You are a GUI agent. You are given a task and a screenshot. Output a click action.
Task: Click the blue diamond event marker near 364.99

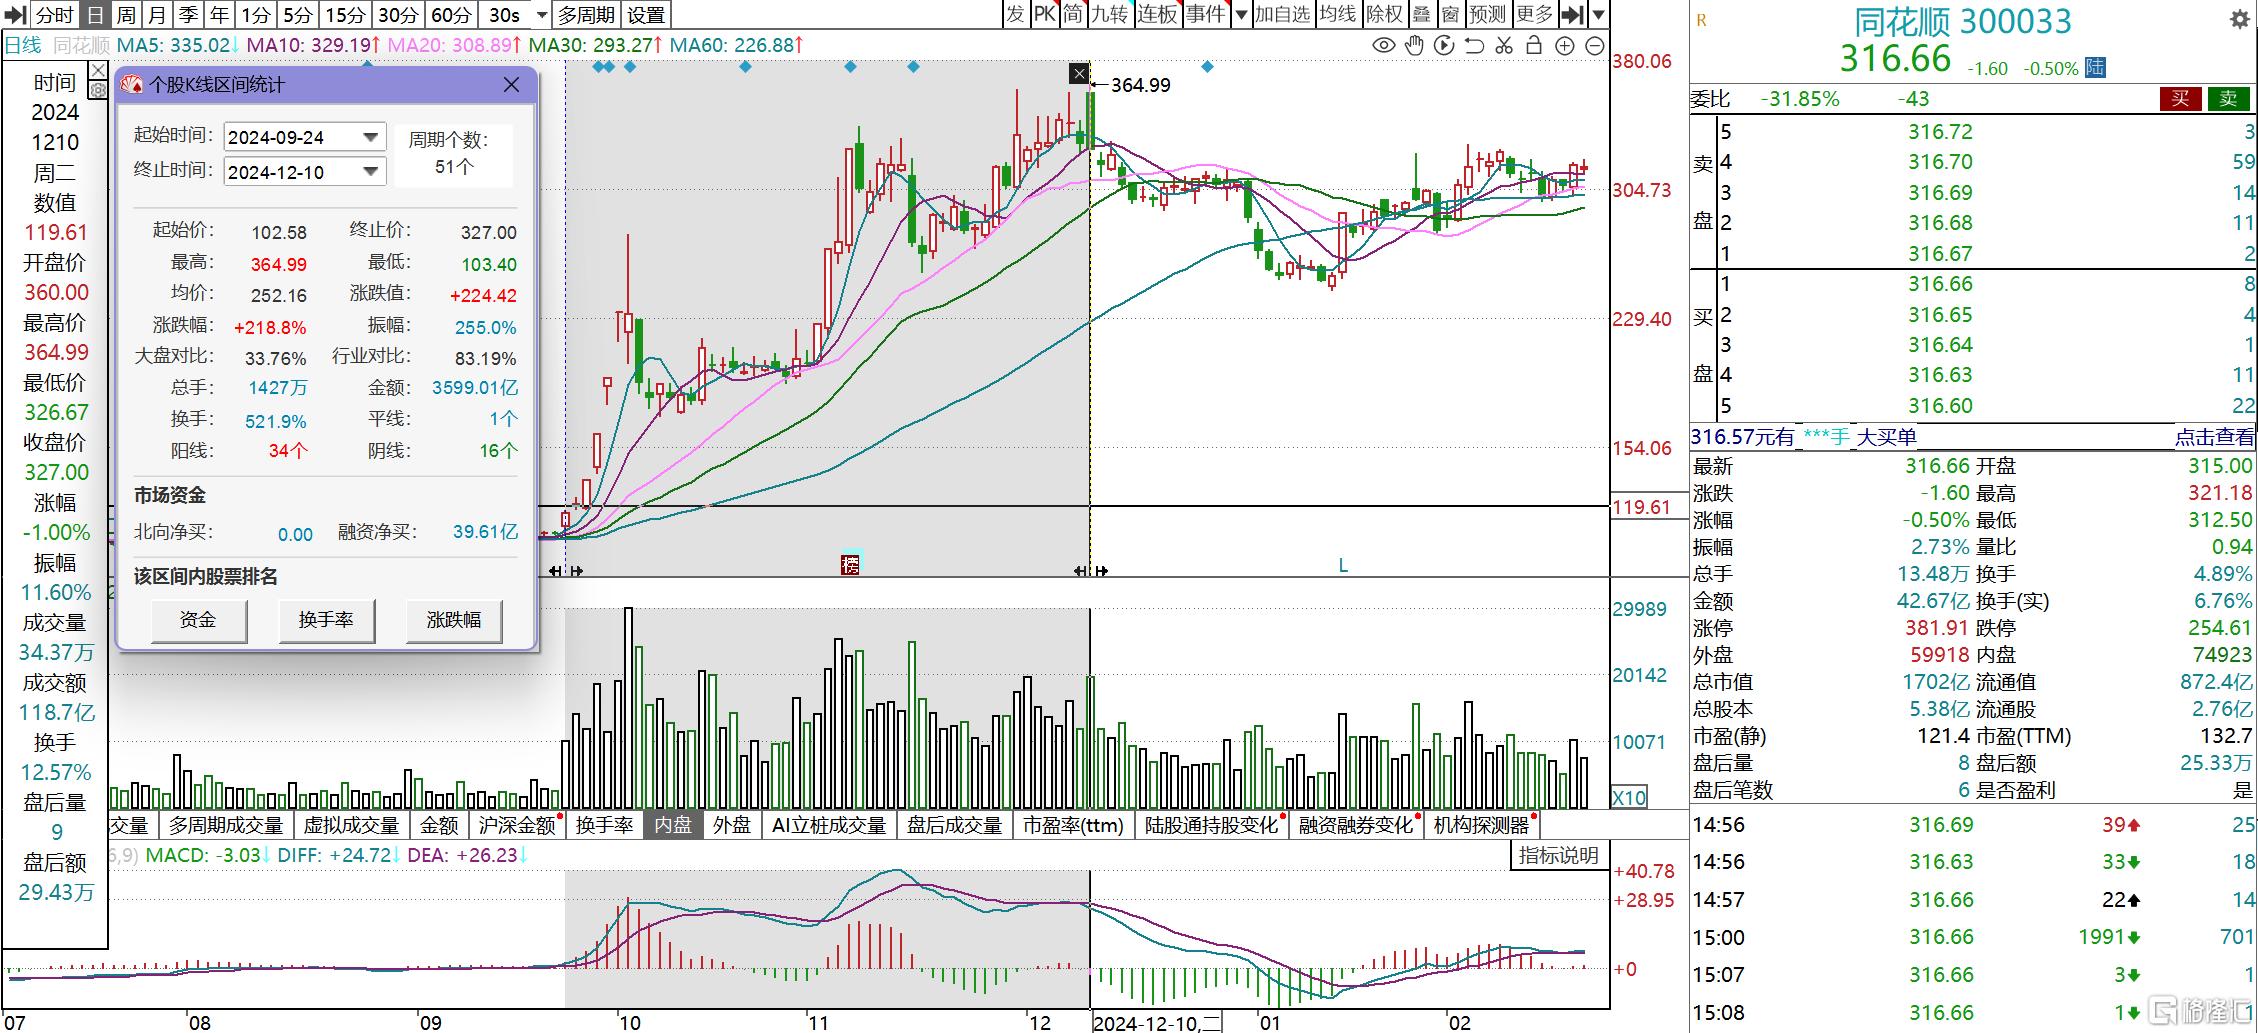pos(1207,67)
